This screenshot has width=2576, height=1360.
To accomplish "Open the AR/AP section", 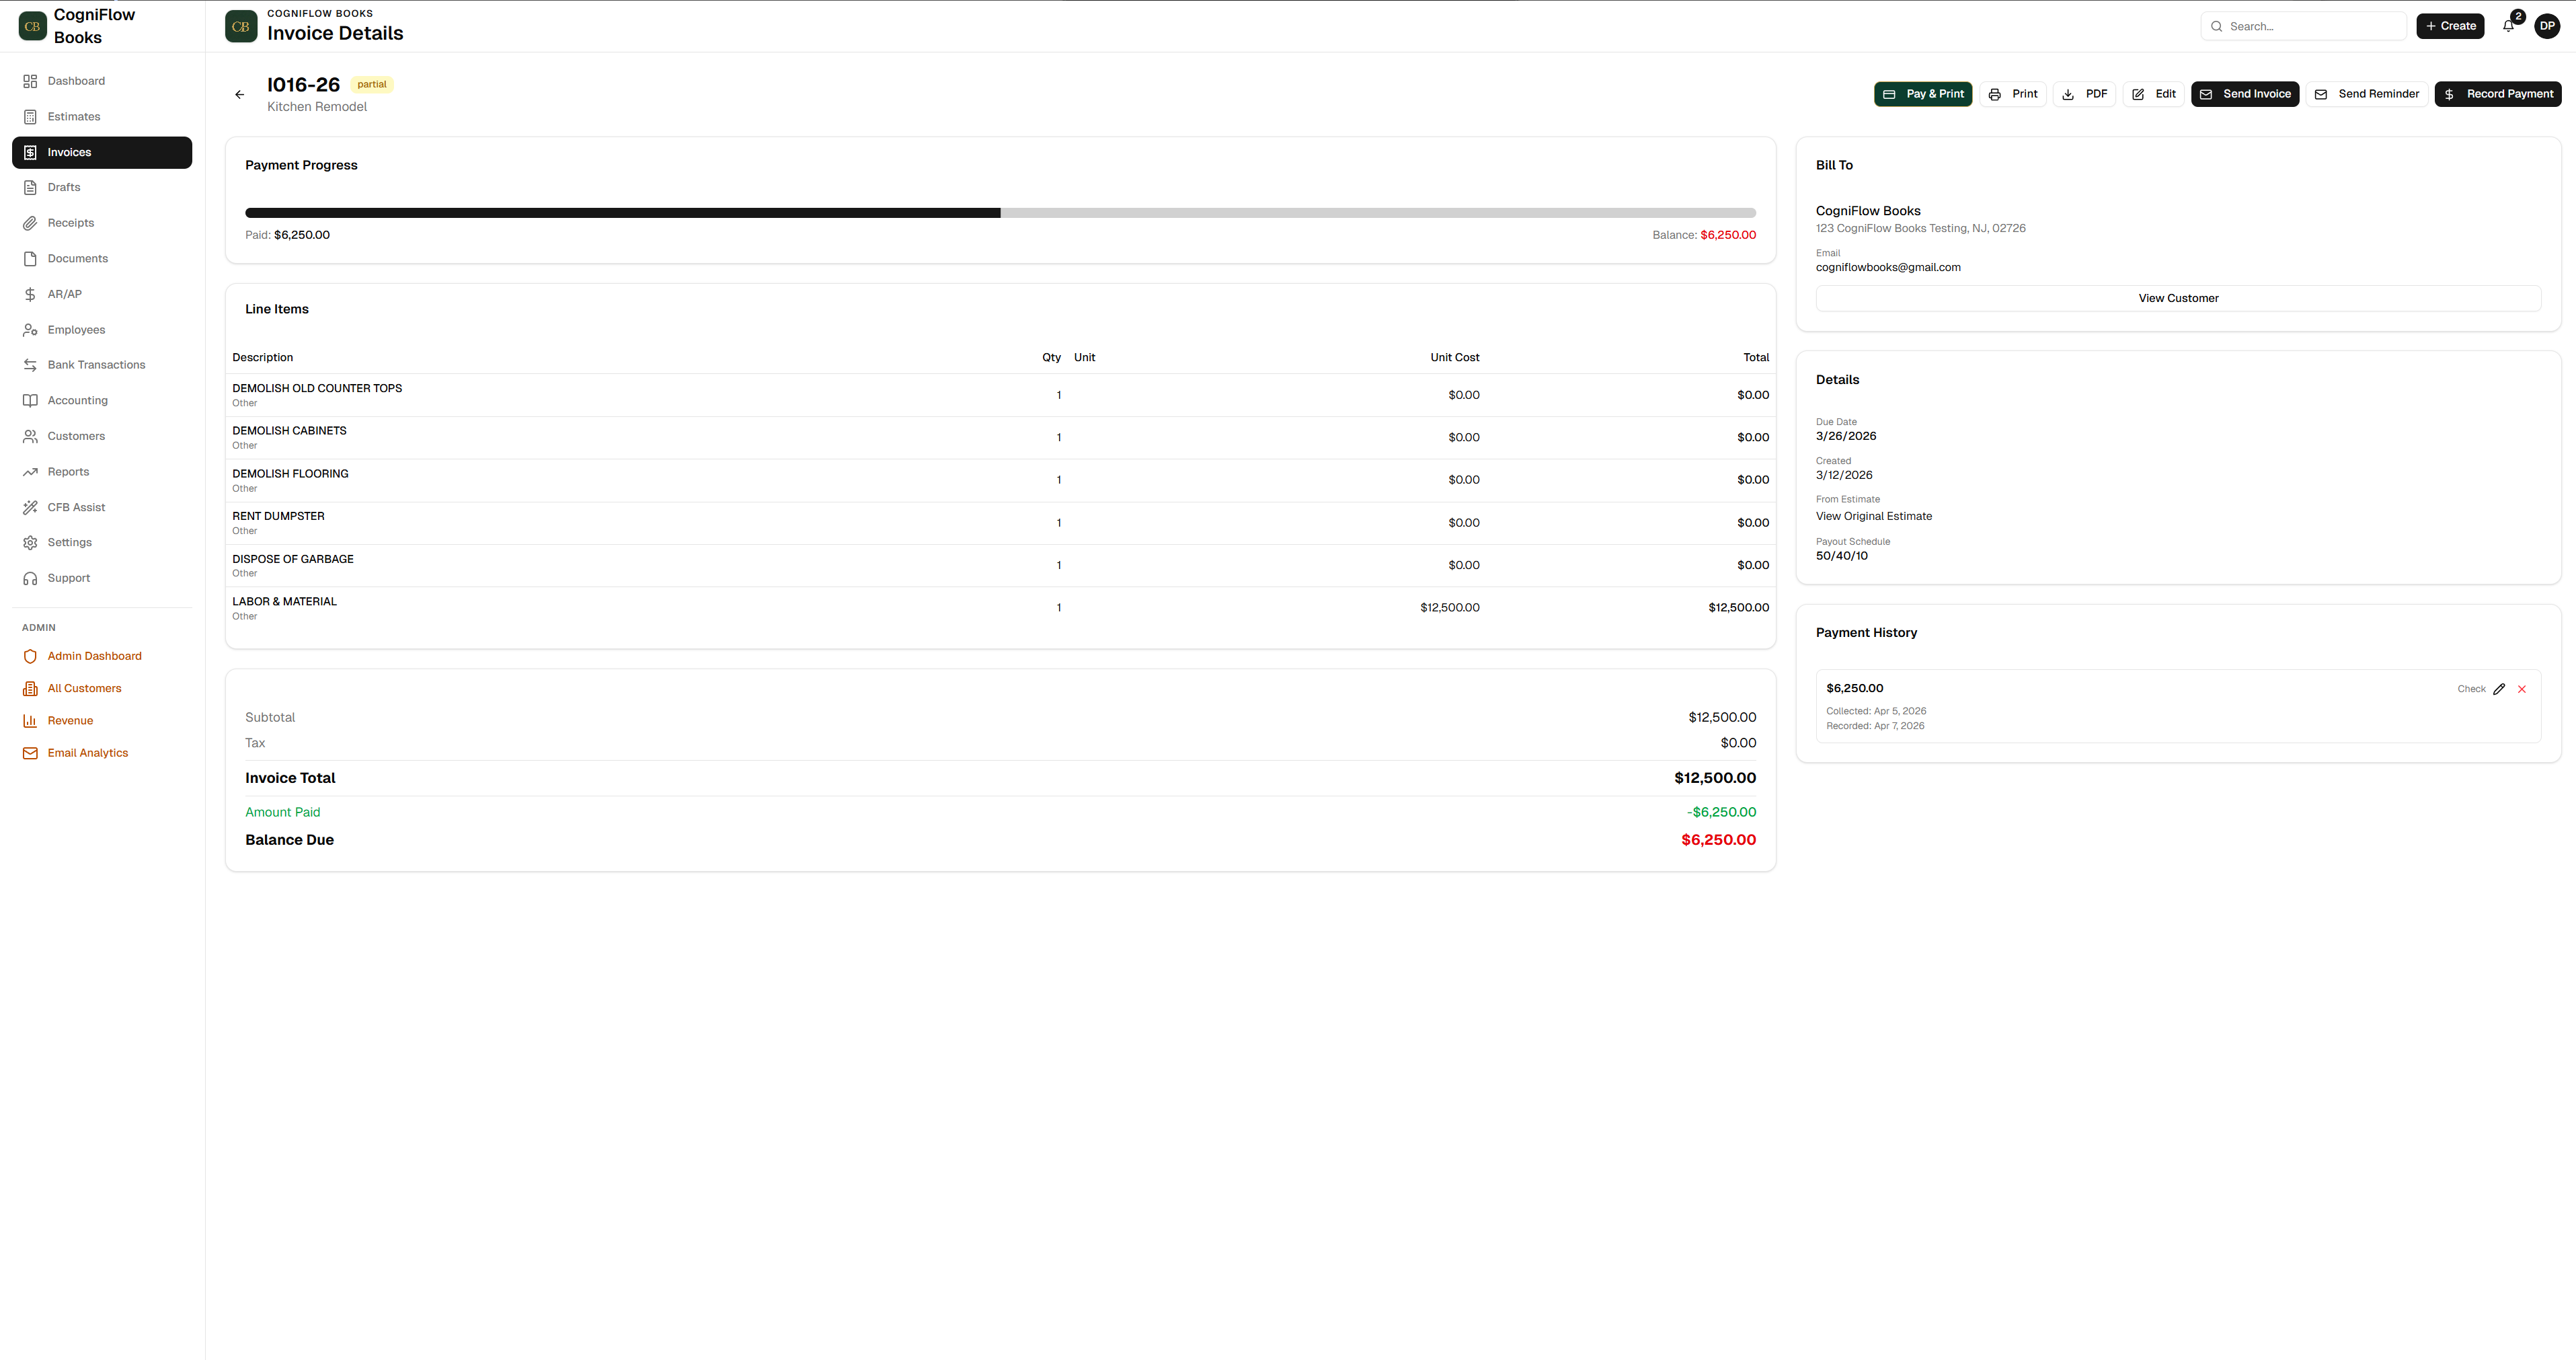I will [x=66, y=293].
